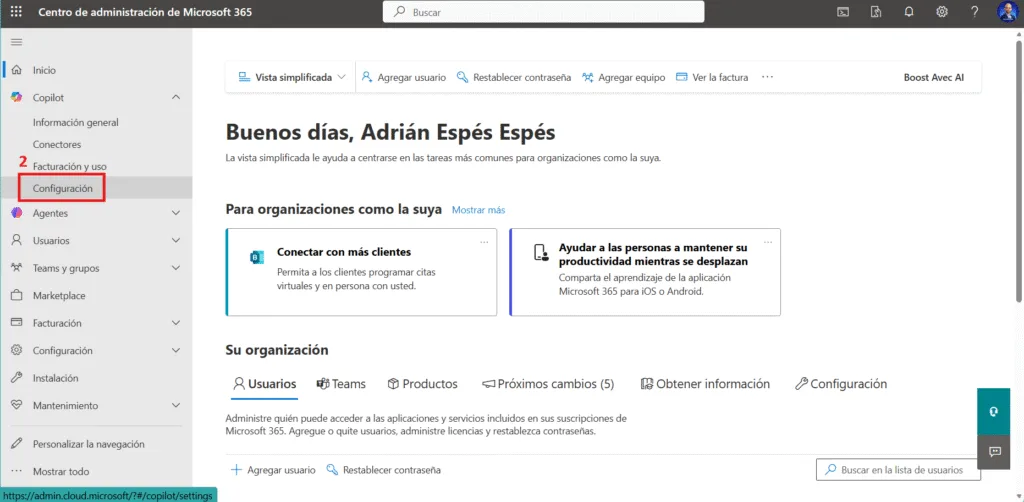Open notifications bell icon
The width and height of the screenshot is (1024, 502).
coord(908,12)
